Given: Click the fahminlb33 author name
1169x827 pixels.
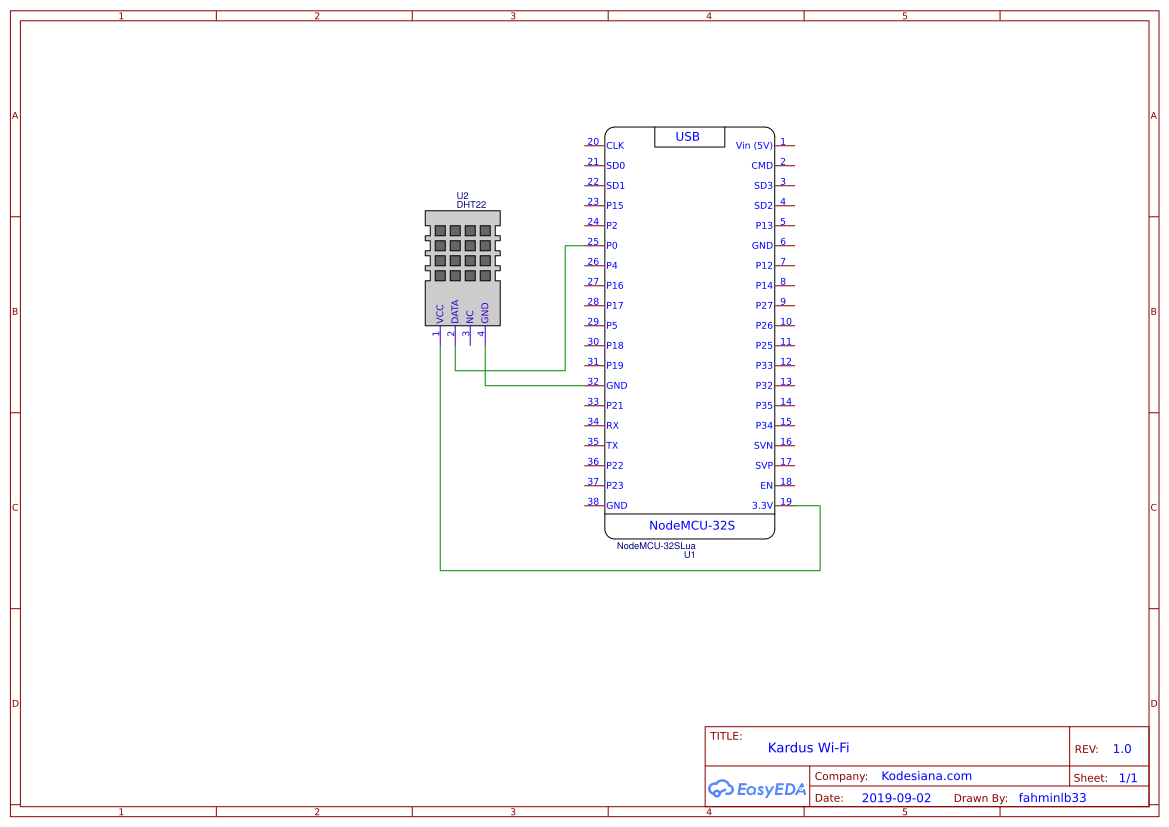Looking at the screenshot, I should pyautogui.click(x=1051, y=797).
